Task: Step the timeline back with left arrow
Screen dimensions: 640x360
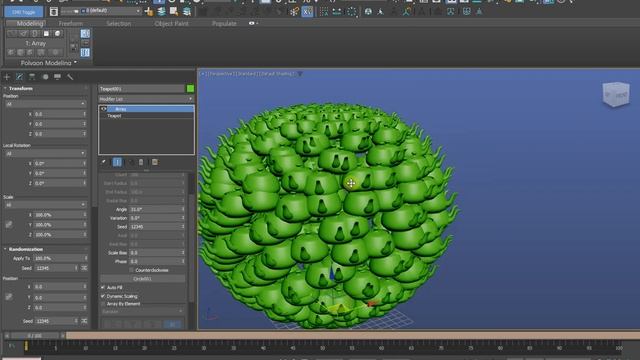Action: coord(7,336)
